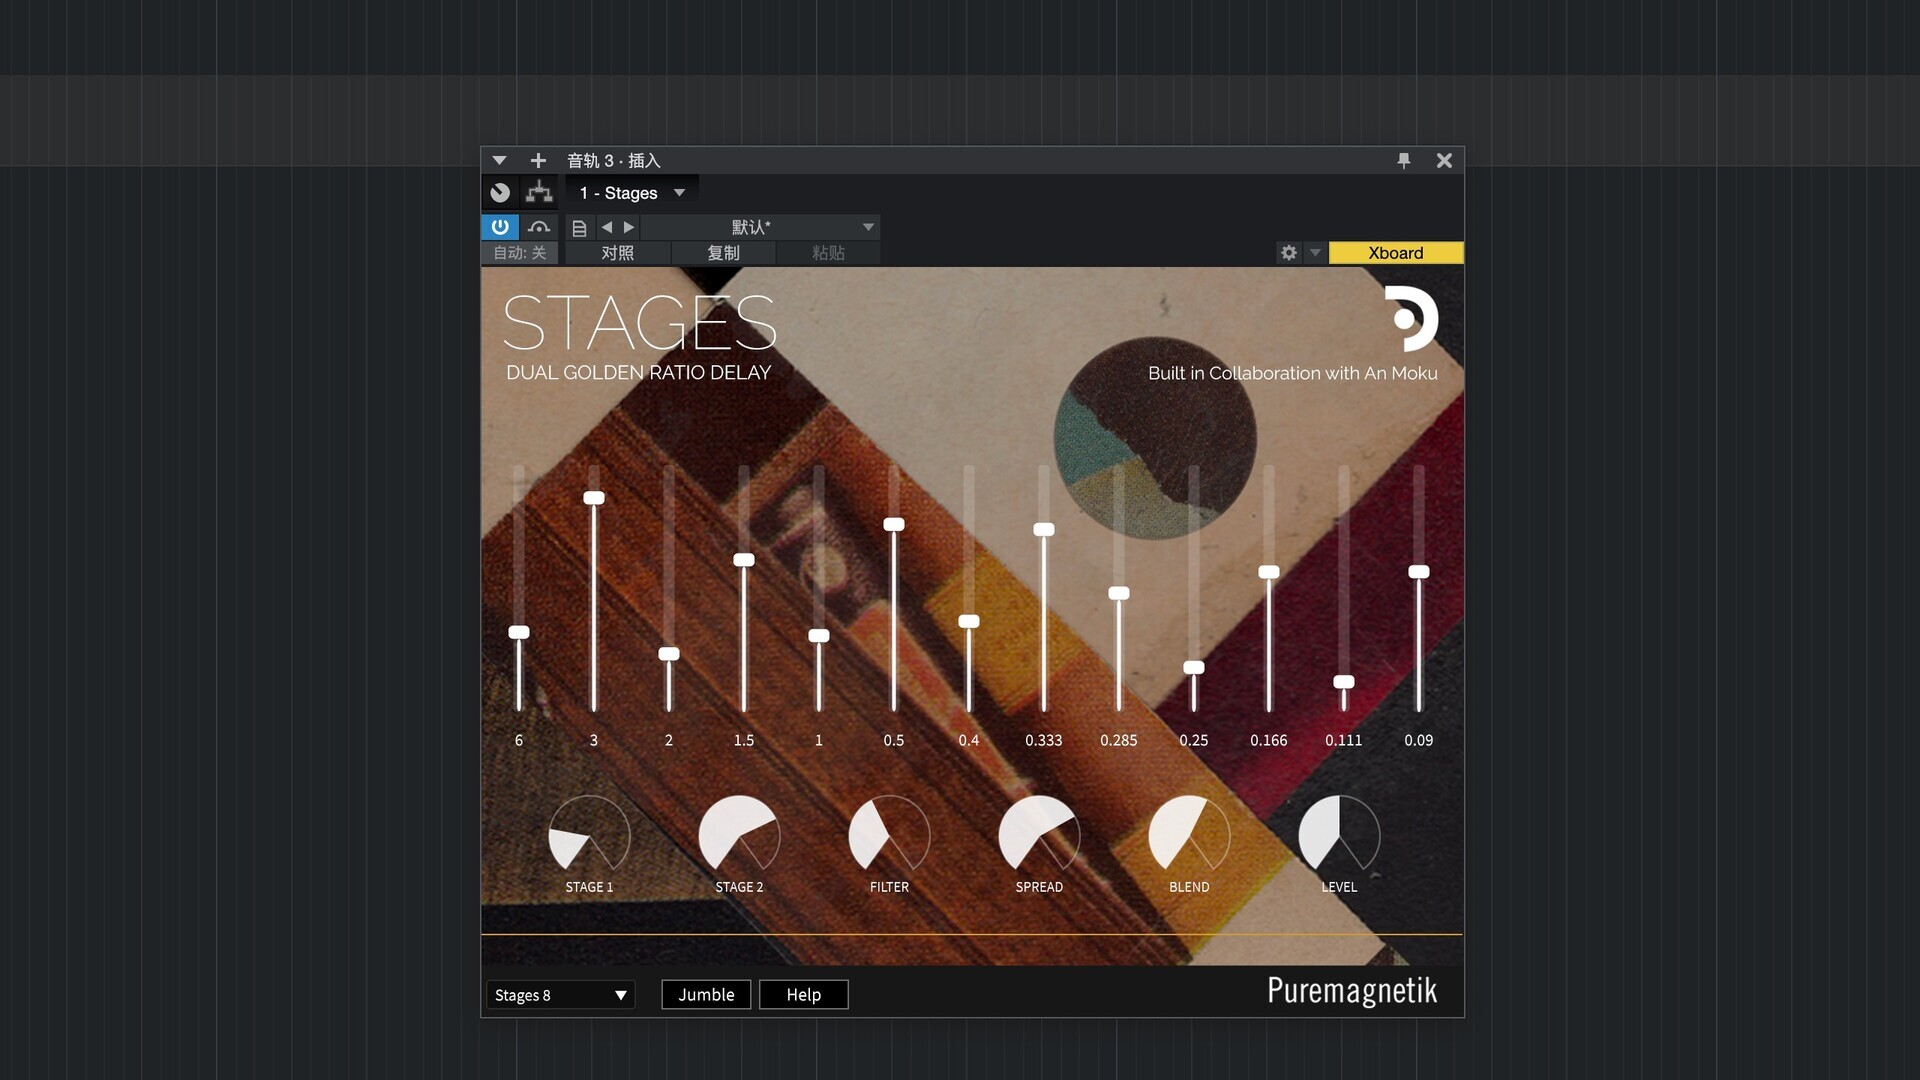Click the 复制 copy button

pos(724,253)
